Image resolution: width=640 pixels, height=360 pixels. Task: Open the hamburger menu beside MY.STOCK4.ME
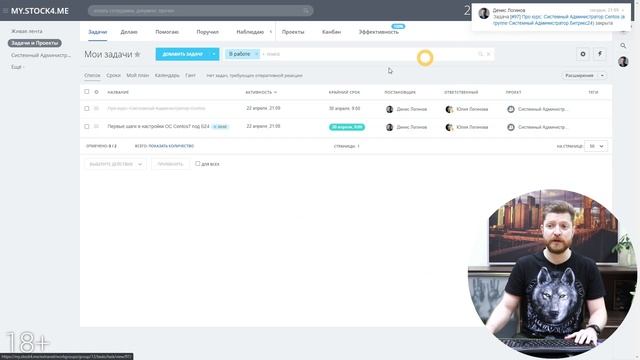[5, 11]
